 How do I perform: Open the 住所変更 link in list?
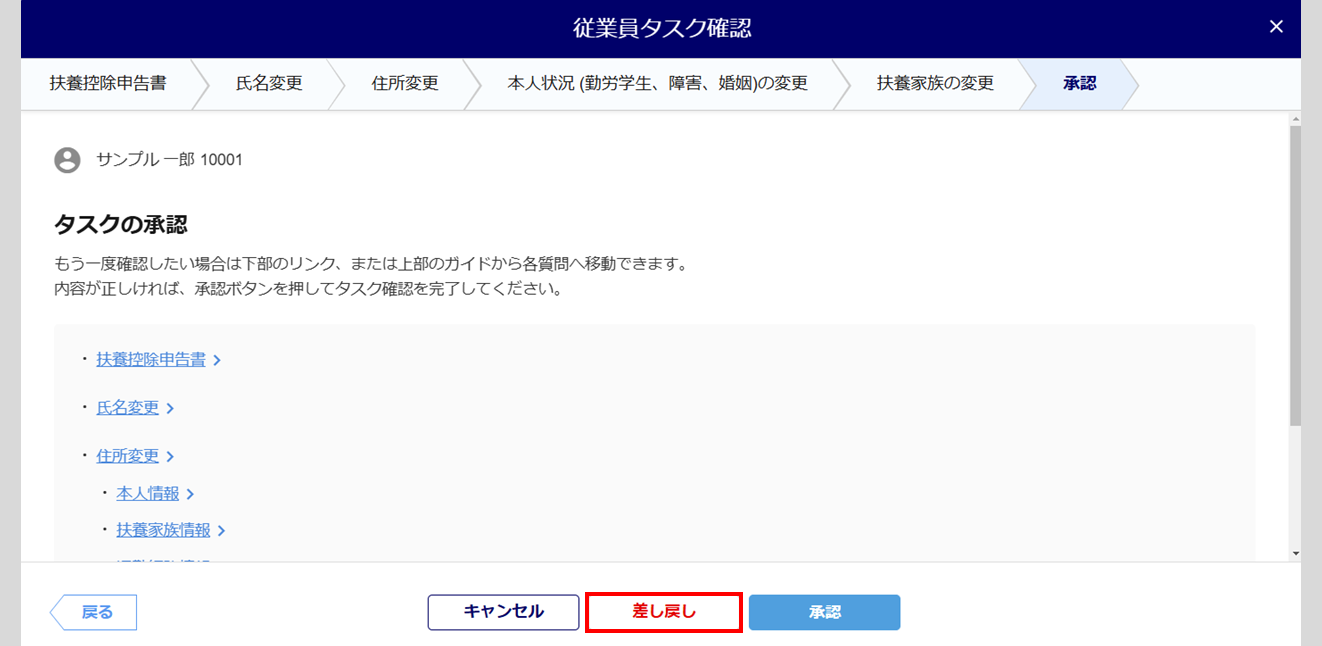[x=128, y=456]
